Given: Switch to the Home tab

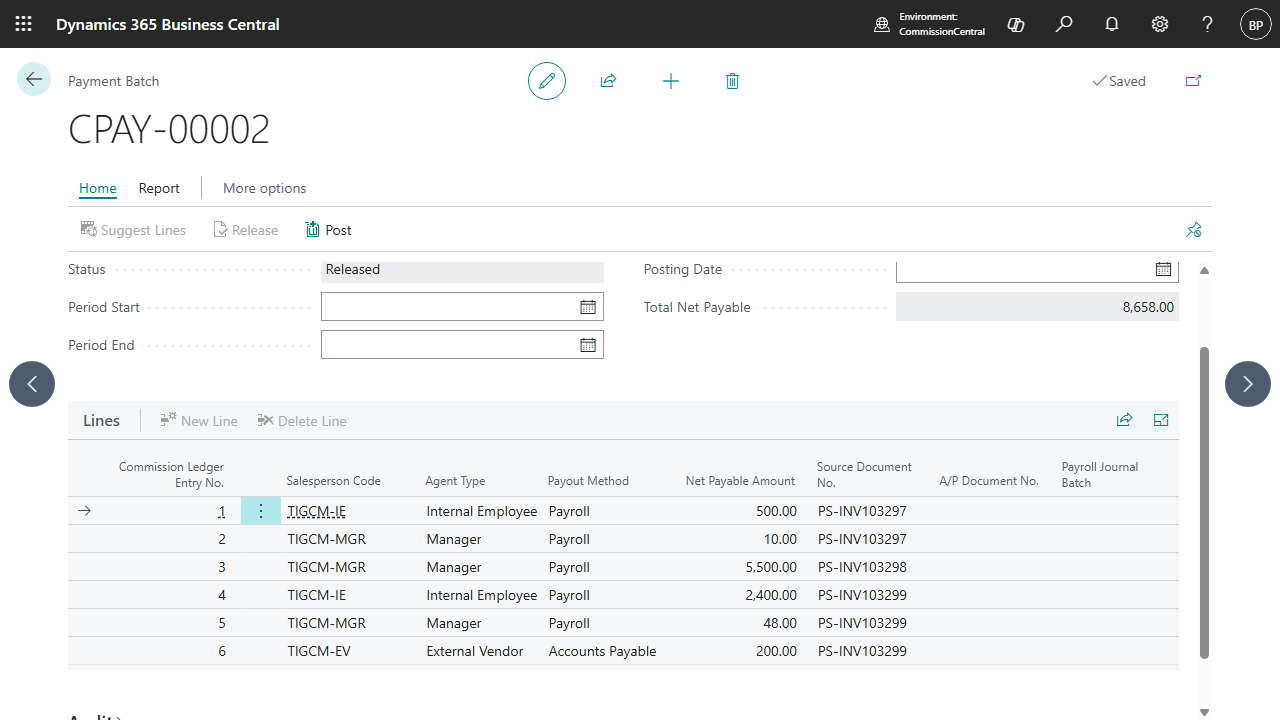Looking at the screenshot, I should [x=98, y=188].
